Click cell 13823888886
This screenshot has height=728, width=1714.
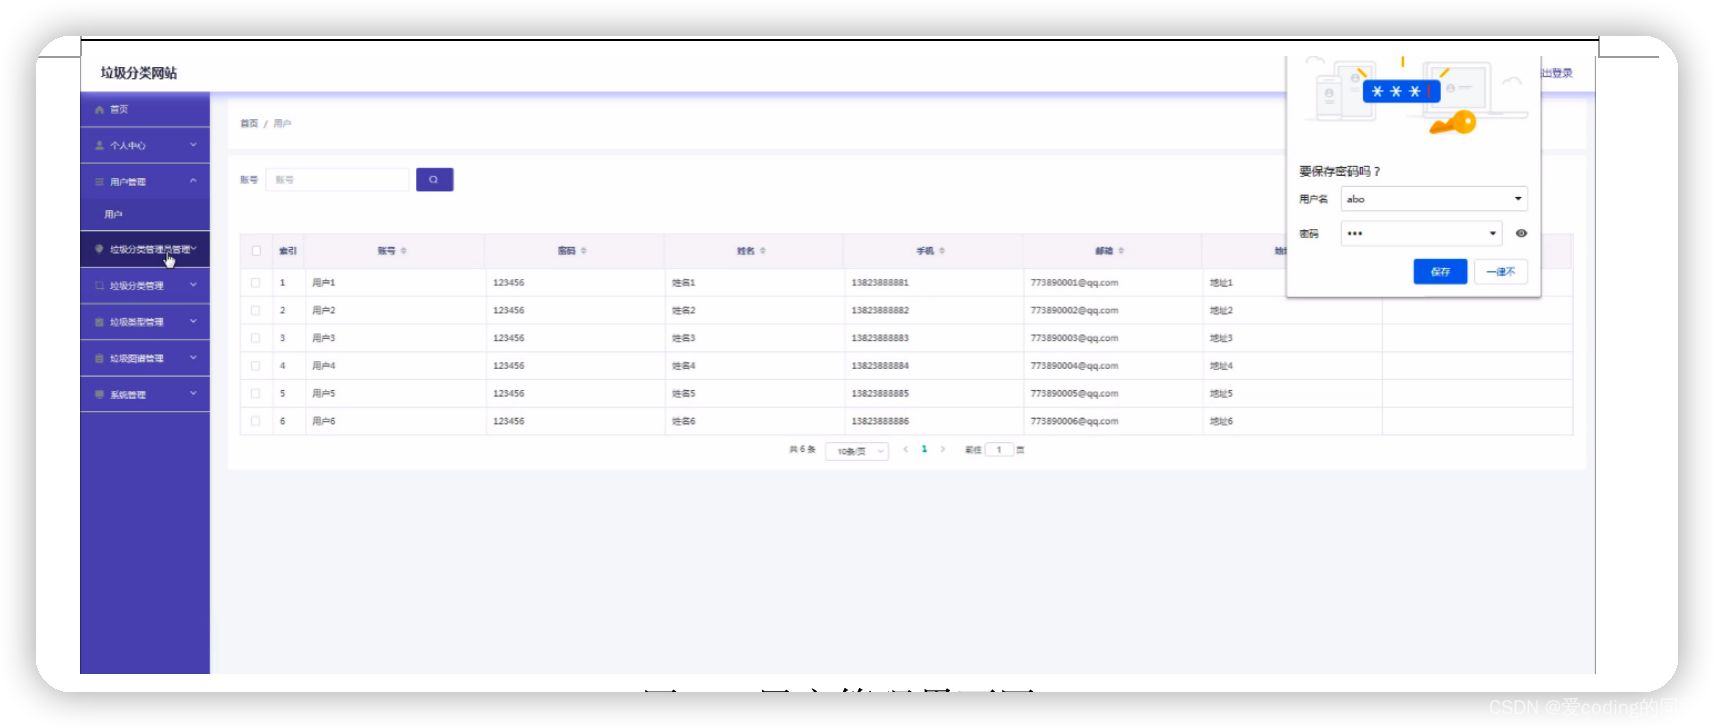(x=880, y=422)
